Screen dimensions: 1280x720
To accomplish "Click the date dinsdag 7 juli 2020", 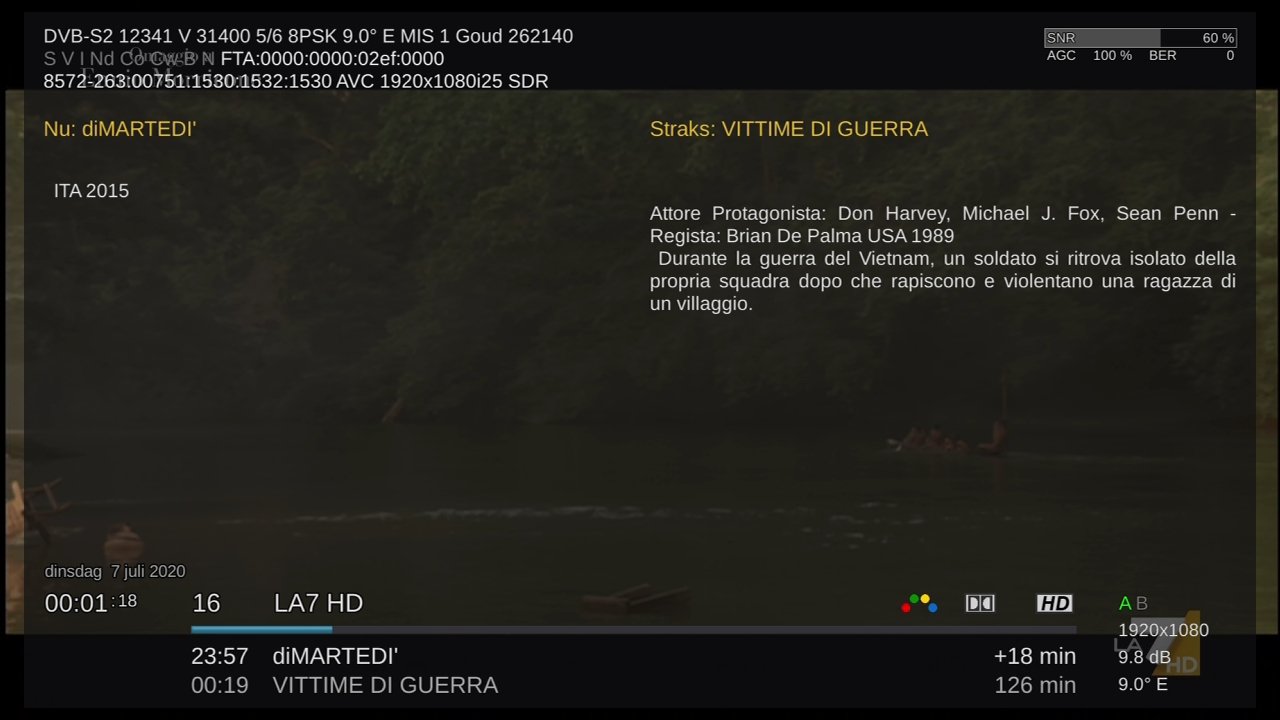I will (115, 572).
